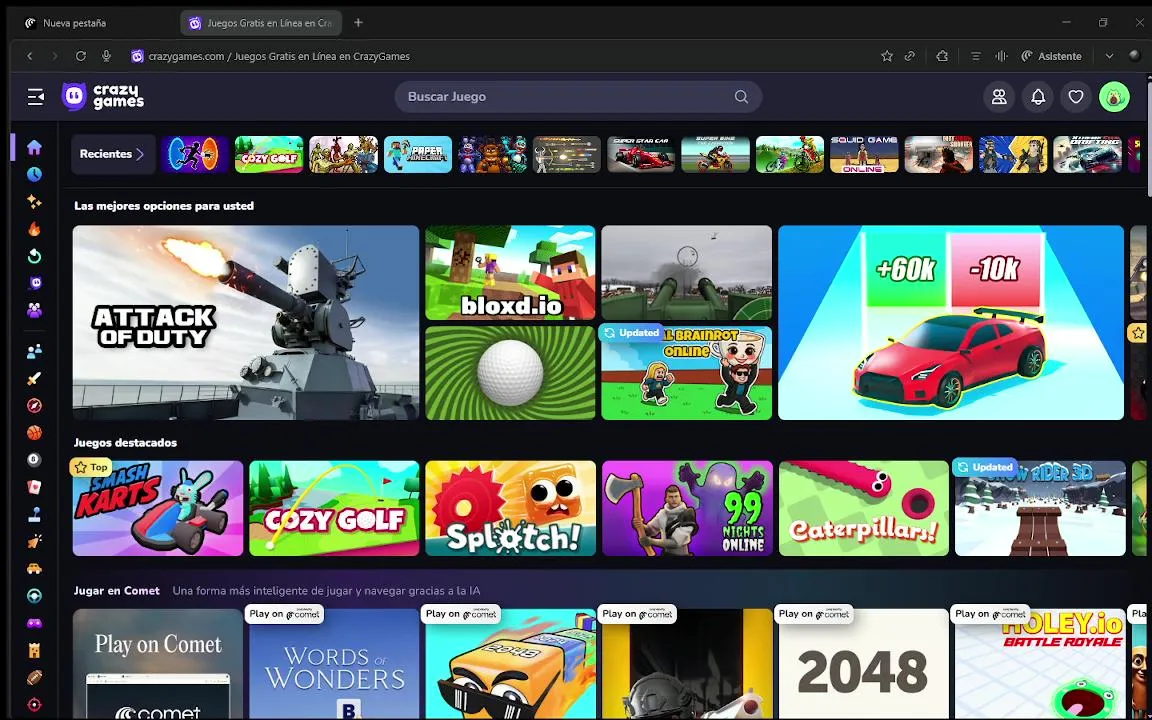Viewport: 1152px width, 720px height.
Task: Open card games icon in sidebar
Action: pos(34,487)
